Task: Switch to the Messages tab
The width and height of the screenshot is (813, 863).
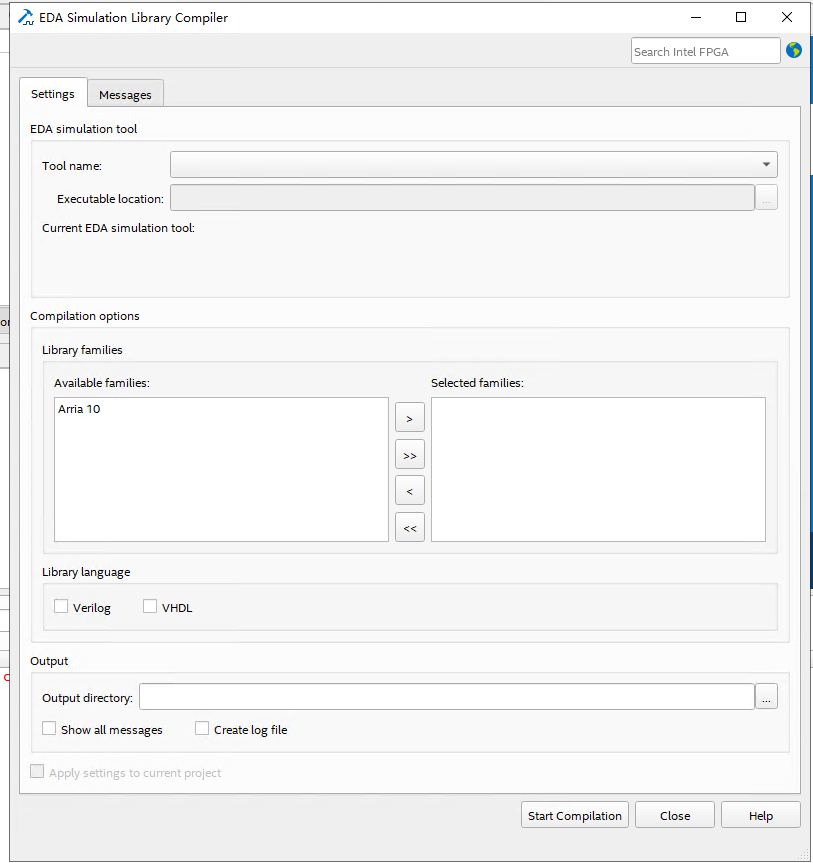Action: coord(125,93)
